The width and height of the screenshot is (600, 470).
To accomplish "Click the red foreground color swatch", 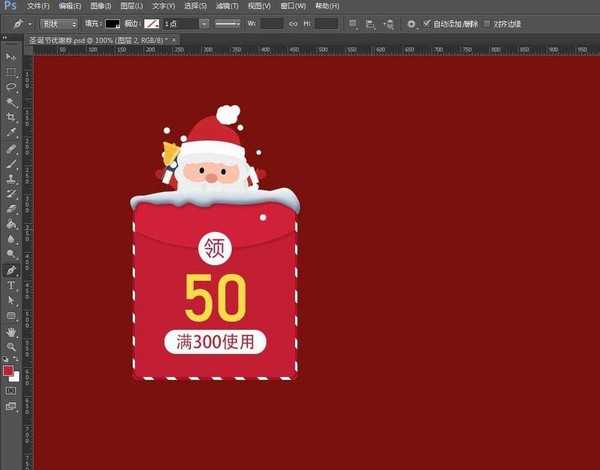I will click(8, 371).
